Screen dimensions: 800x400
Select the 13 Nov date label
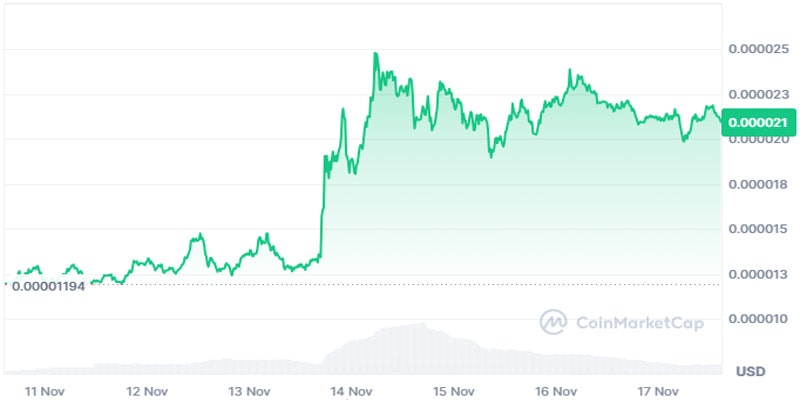pos(250,390)
